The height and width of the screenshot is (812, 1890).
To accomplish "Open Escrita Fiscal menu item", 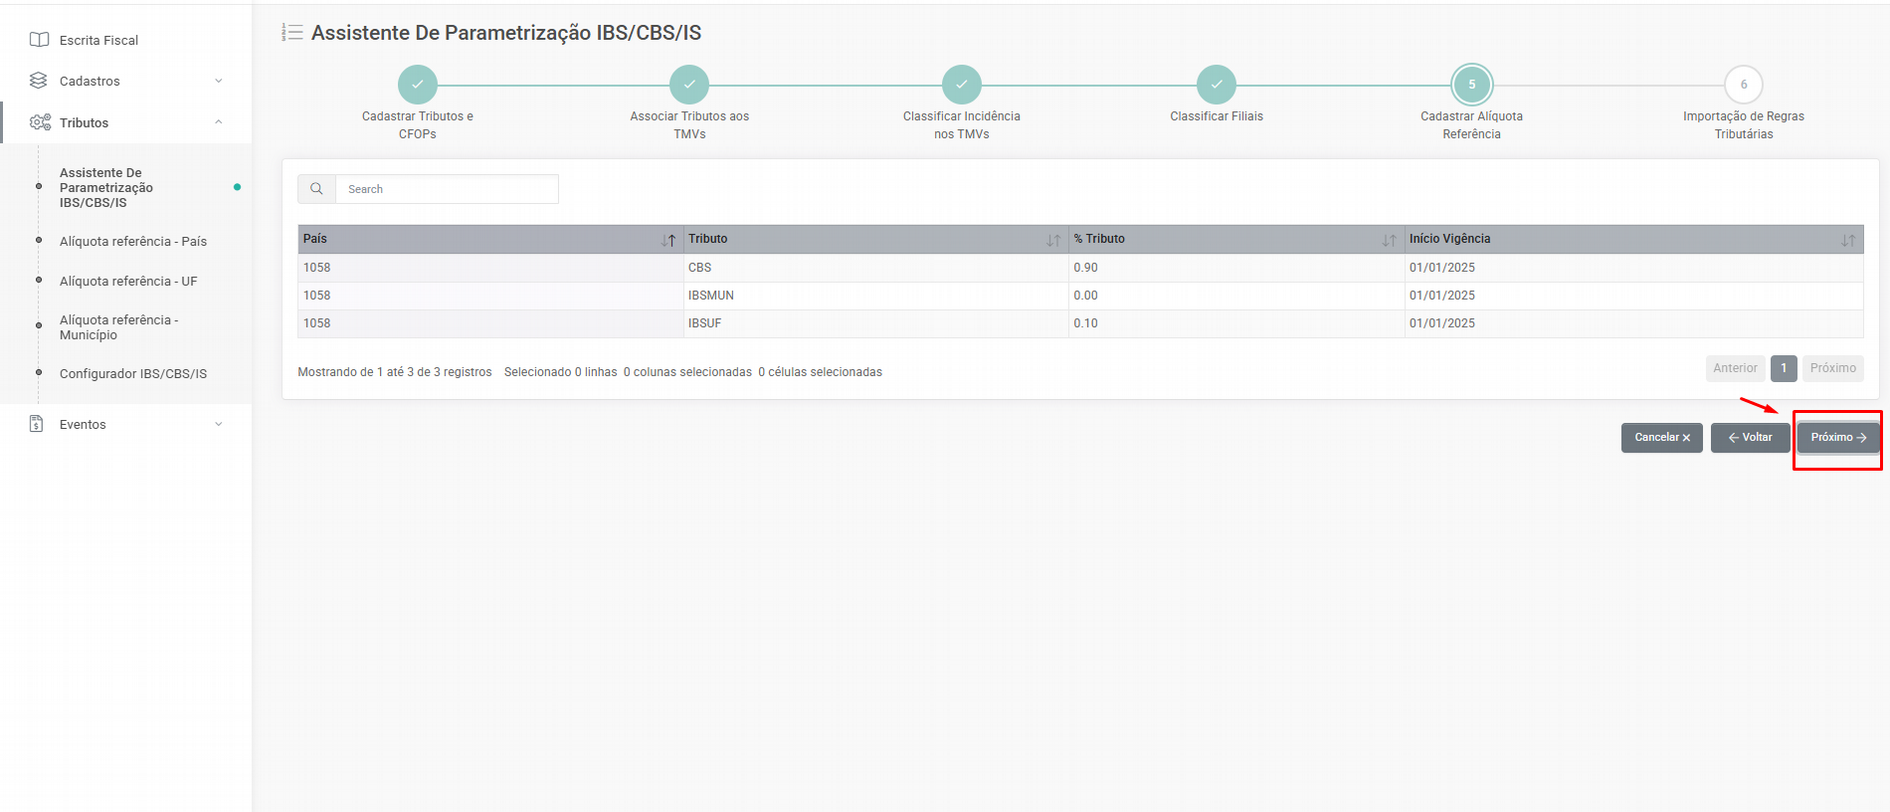I will 99,40.
